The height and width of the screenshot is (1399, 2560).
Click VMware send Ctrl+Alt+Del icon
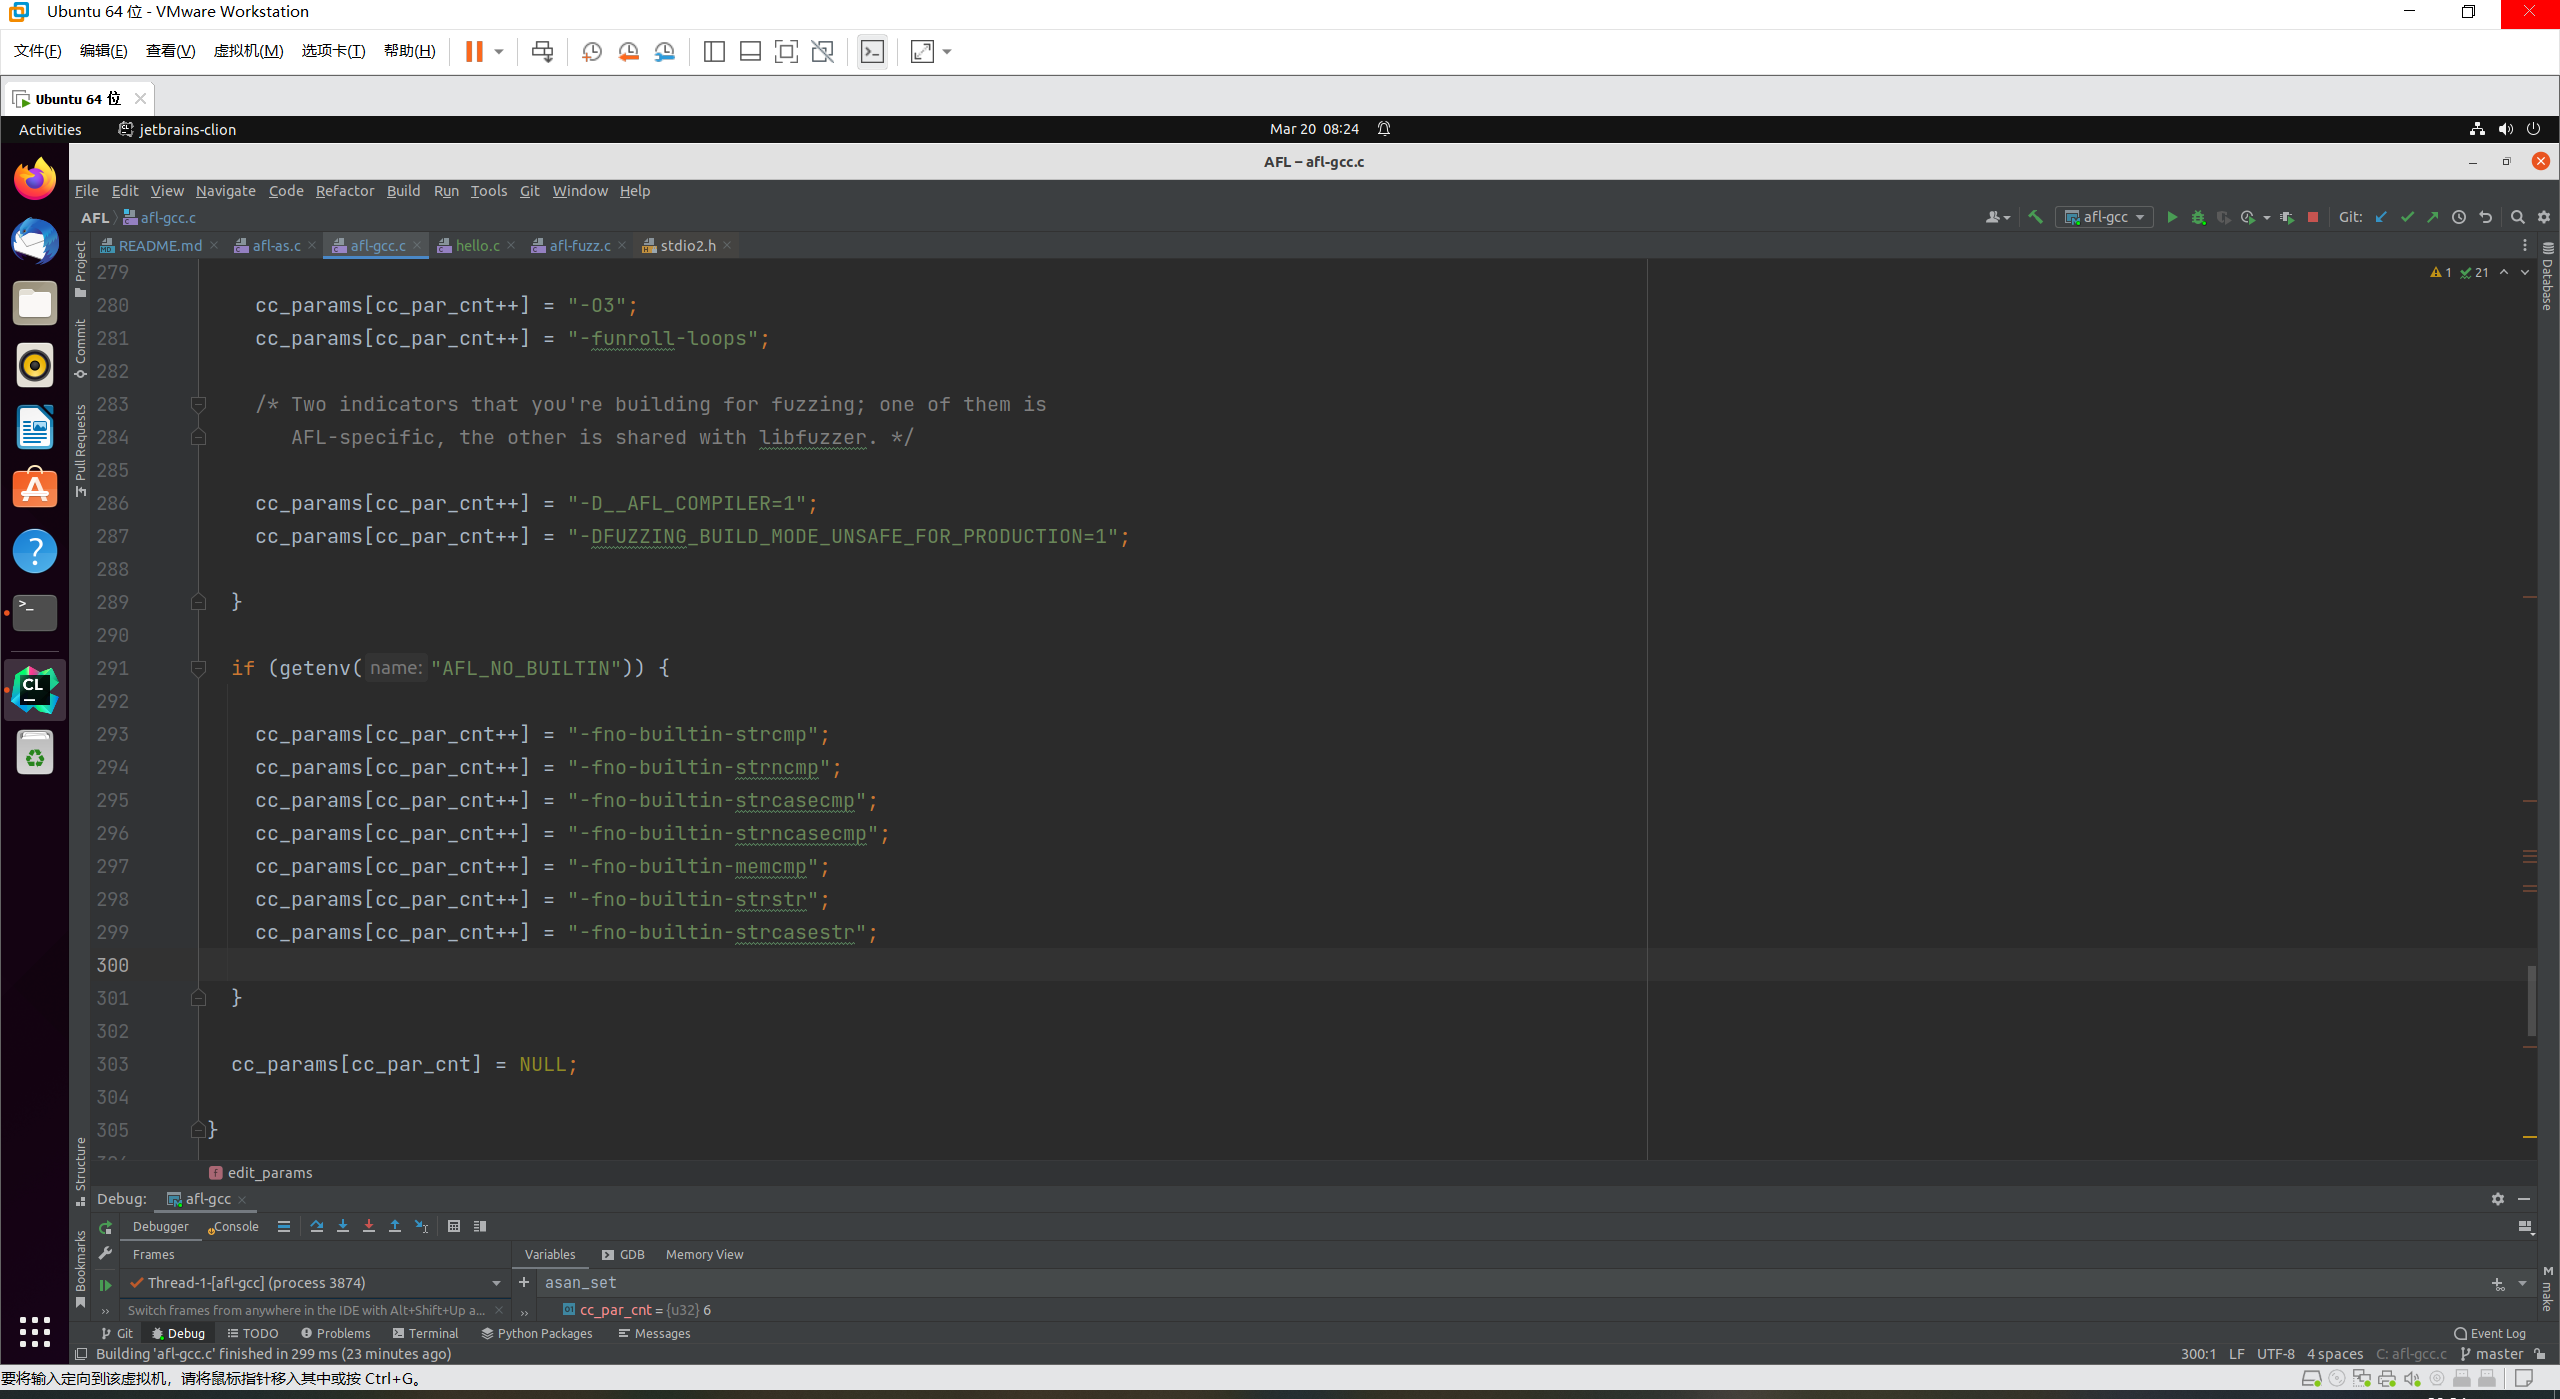click(542, 52)
